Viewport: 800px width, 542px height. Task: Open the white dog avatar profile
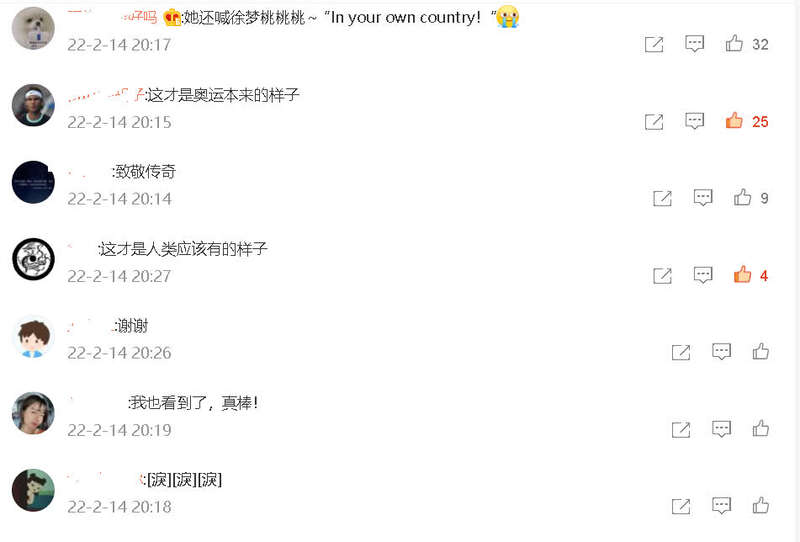33,28
